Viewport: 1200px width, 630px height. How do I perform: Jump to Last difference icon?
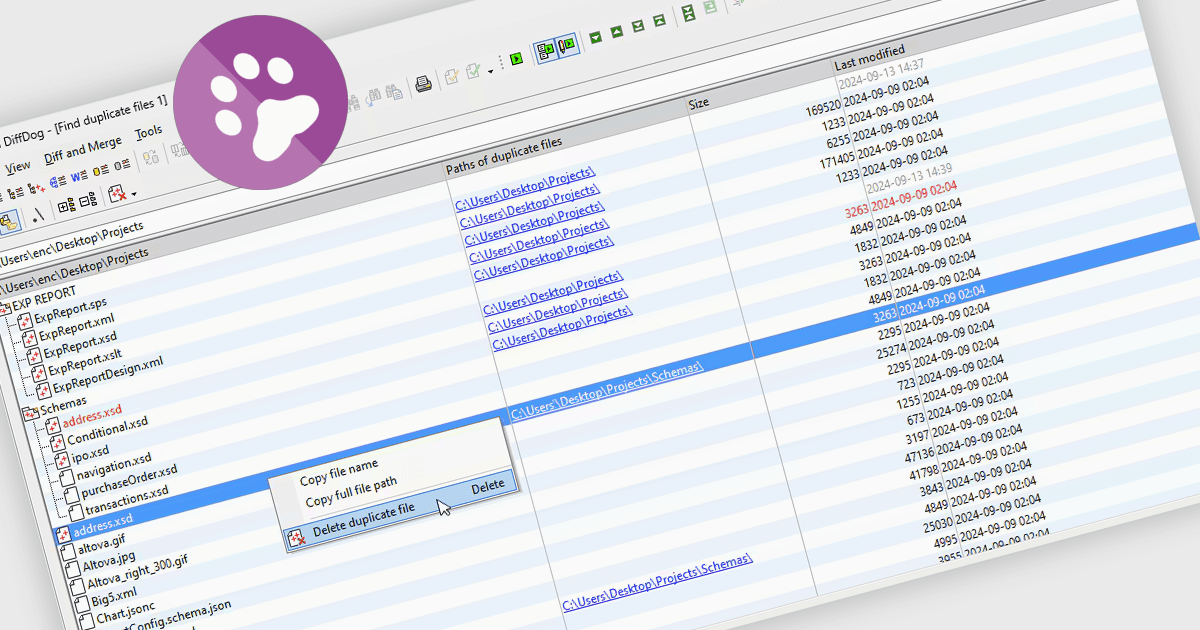point(638,26)
